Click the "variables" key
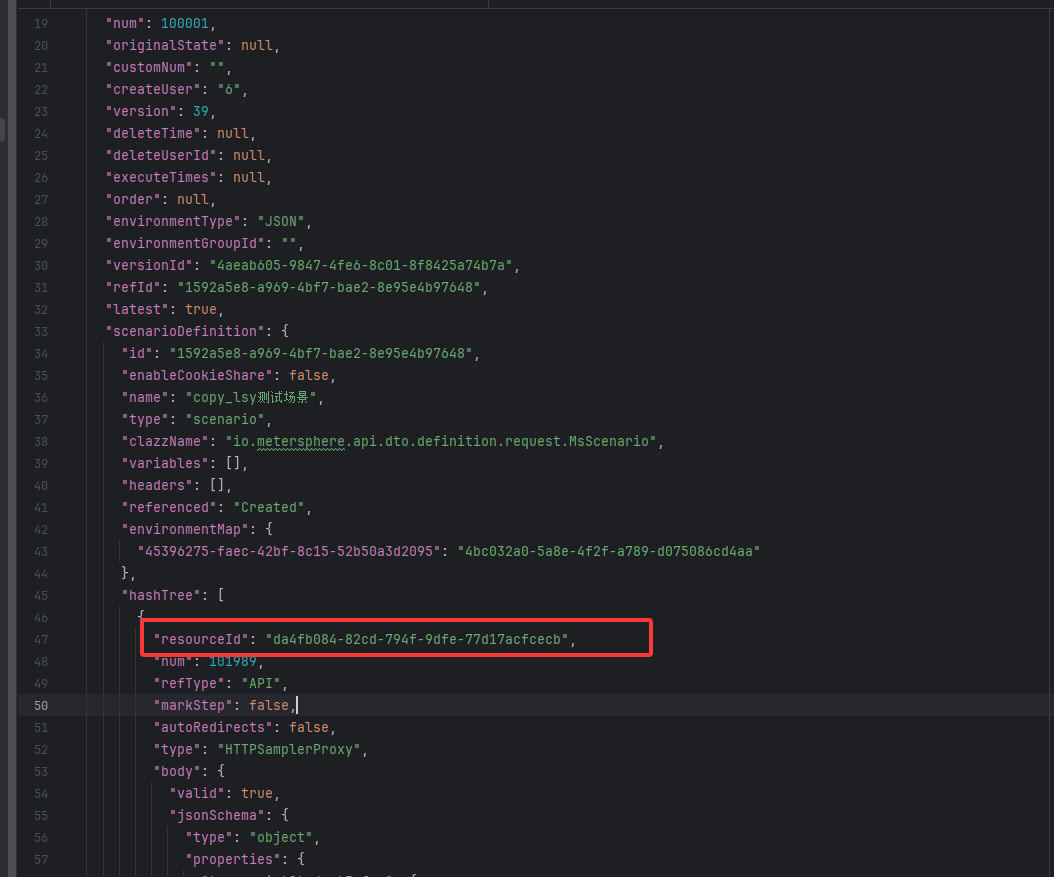This screenshot has height=877, width=1054. pyautogui.click(x=165, y=464)
